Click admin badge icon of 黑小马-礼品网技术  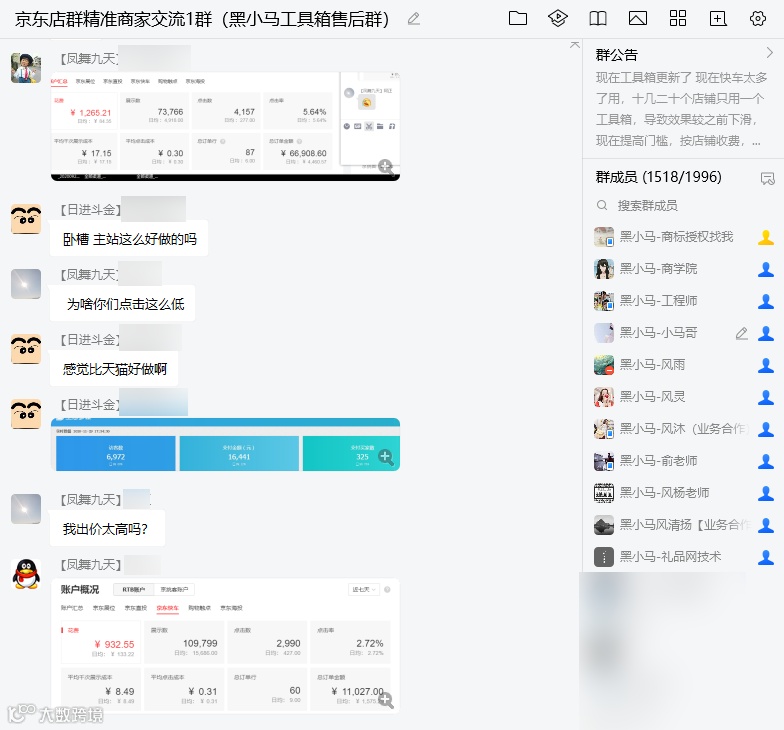[766, 557]
